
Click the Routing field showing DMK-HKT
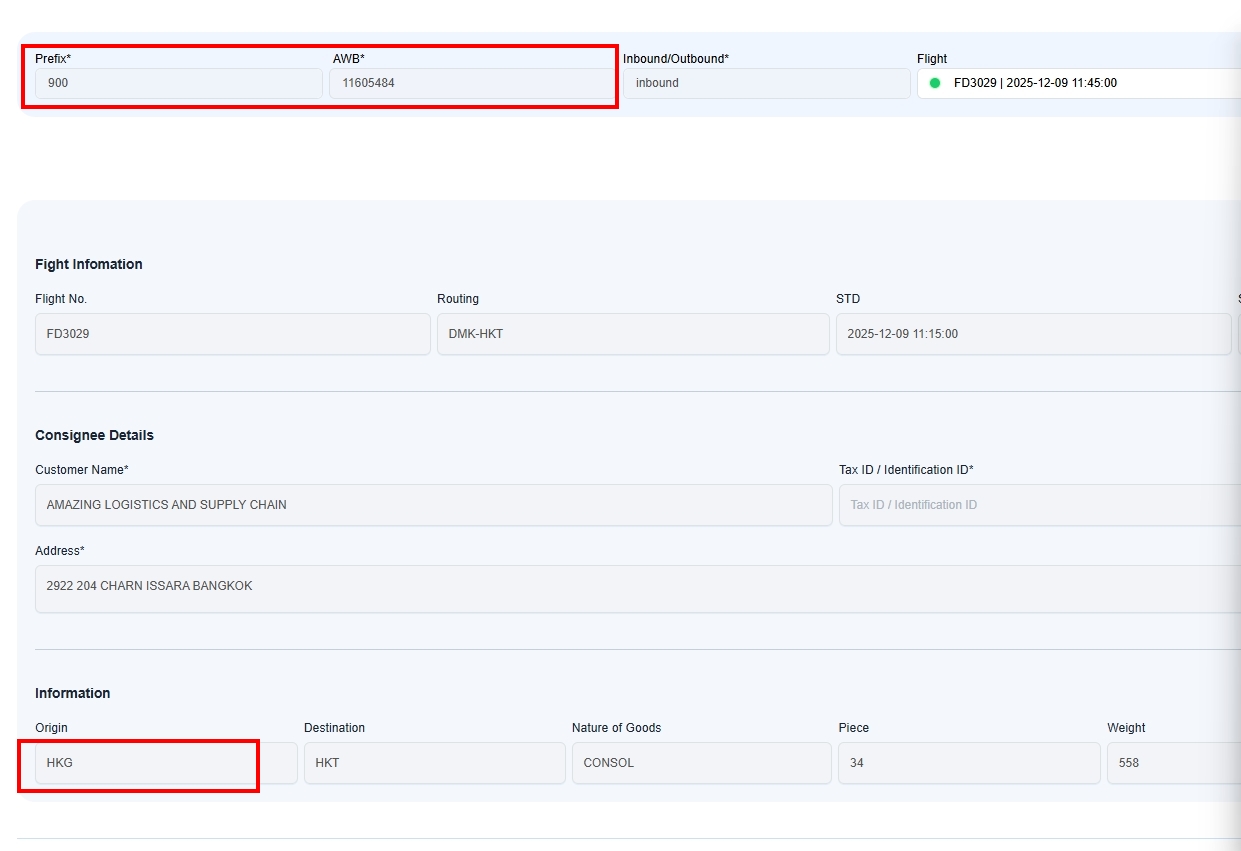pos(632,334)
